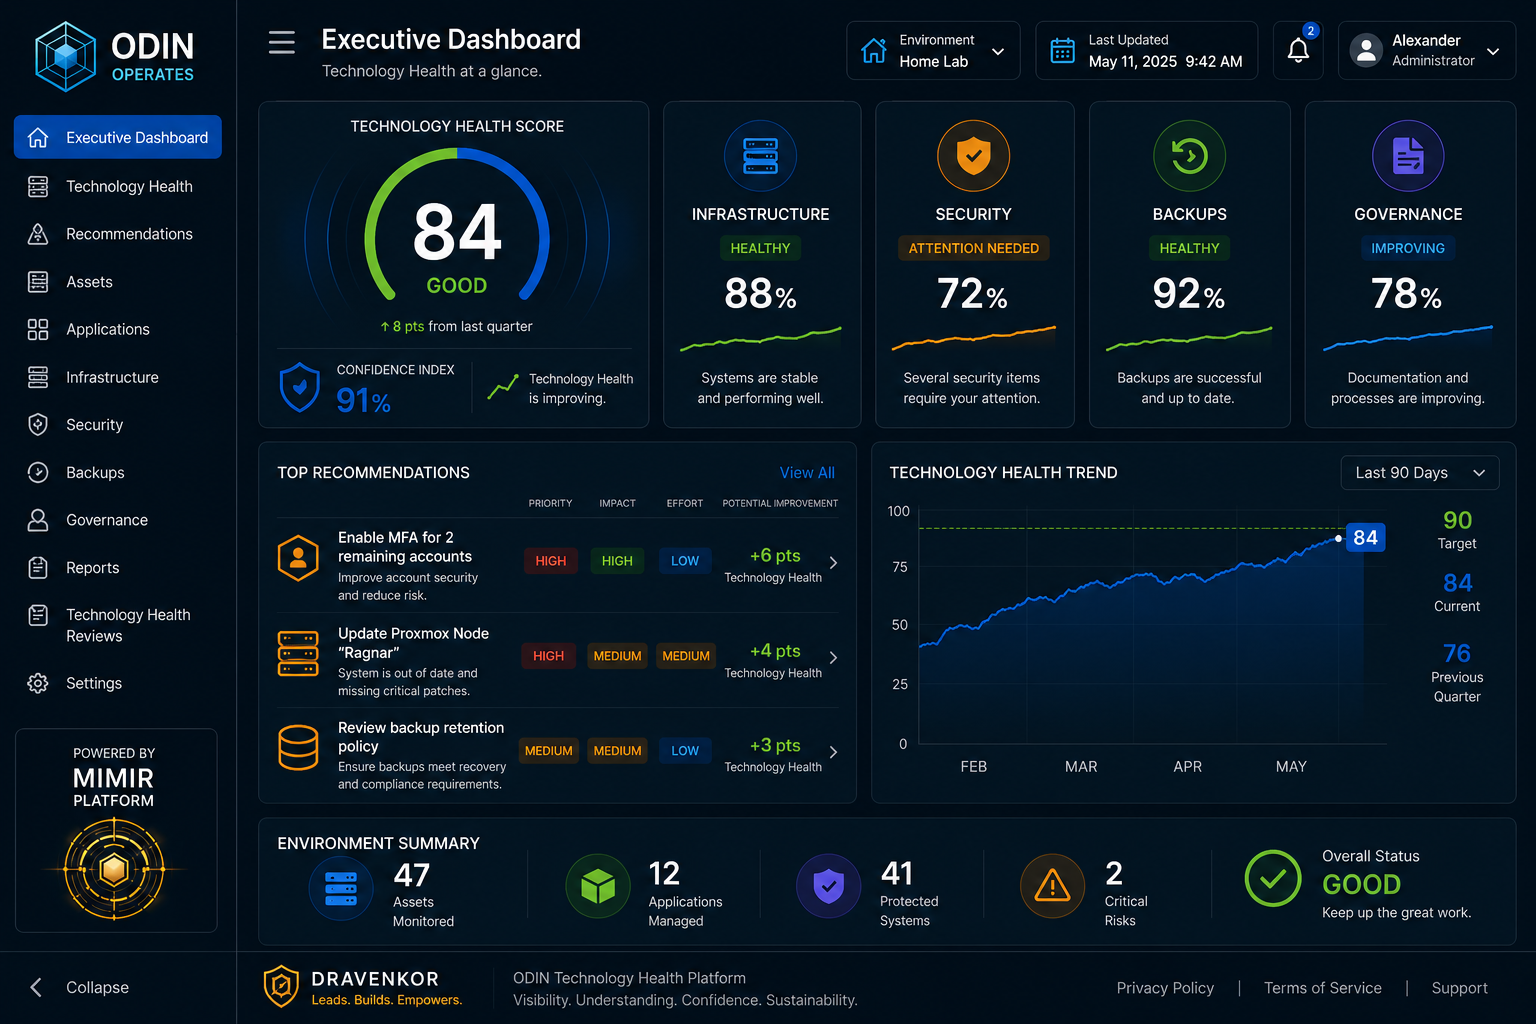Click the 84 health score gauge
This screenshot has height=1024, width=1536.
click(x=457, y=225)
